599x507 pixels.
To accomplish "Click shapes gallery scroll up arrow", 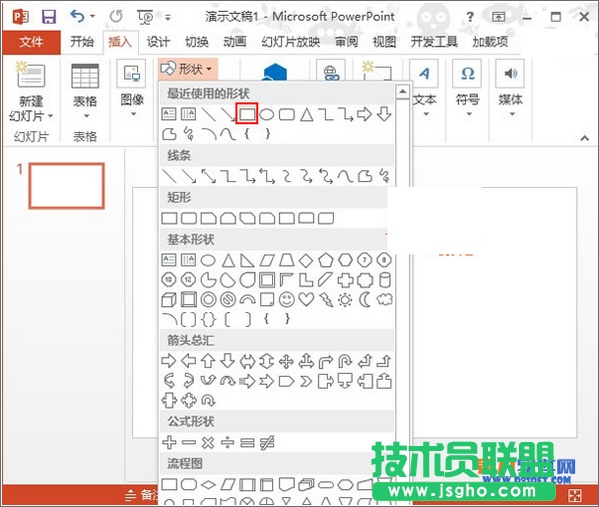I will [402, 92].
